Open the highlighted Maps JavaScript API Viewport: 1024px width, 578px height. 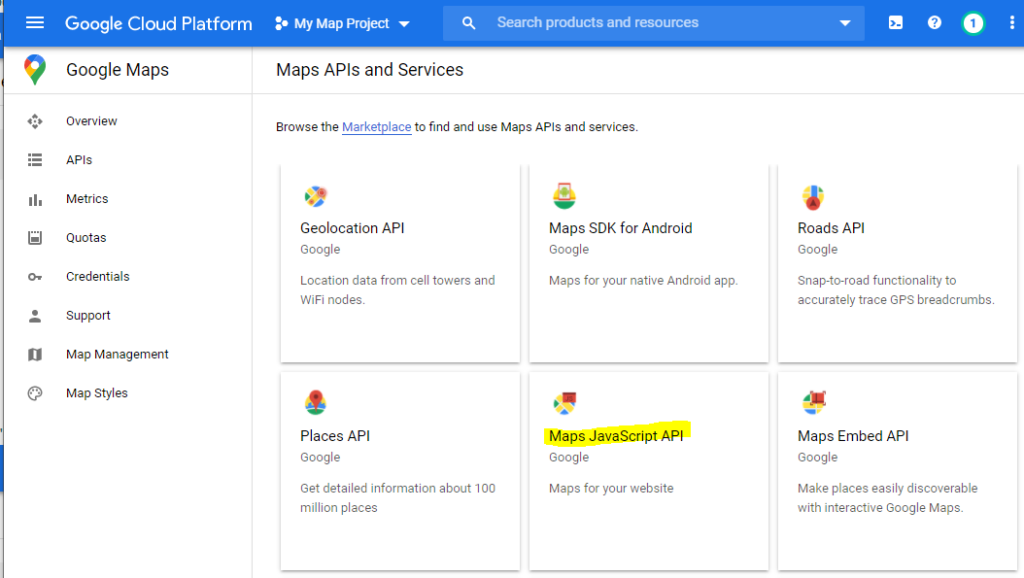point(616,435)
